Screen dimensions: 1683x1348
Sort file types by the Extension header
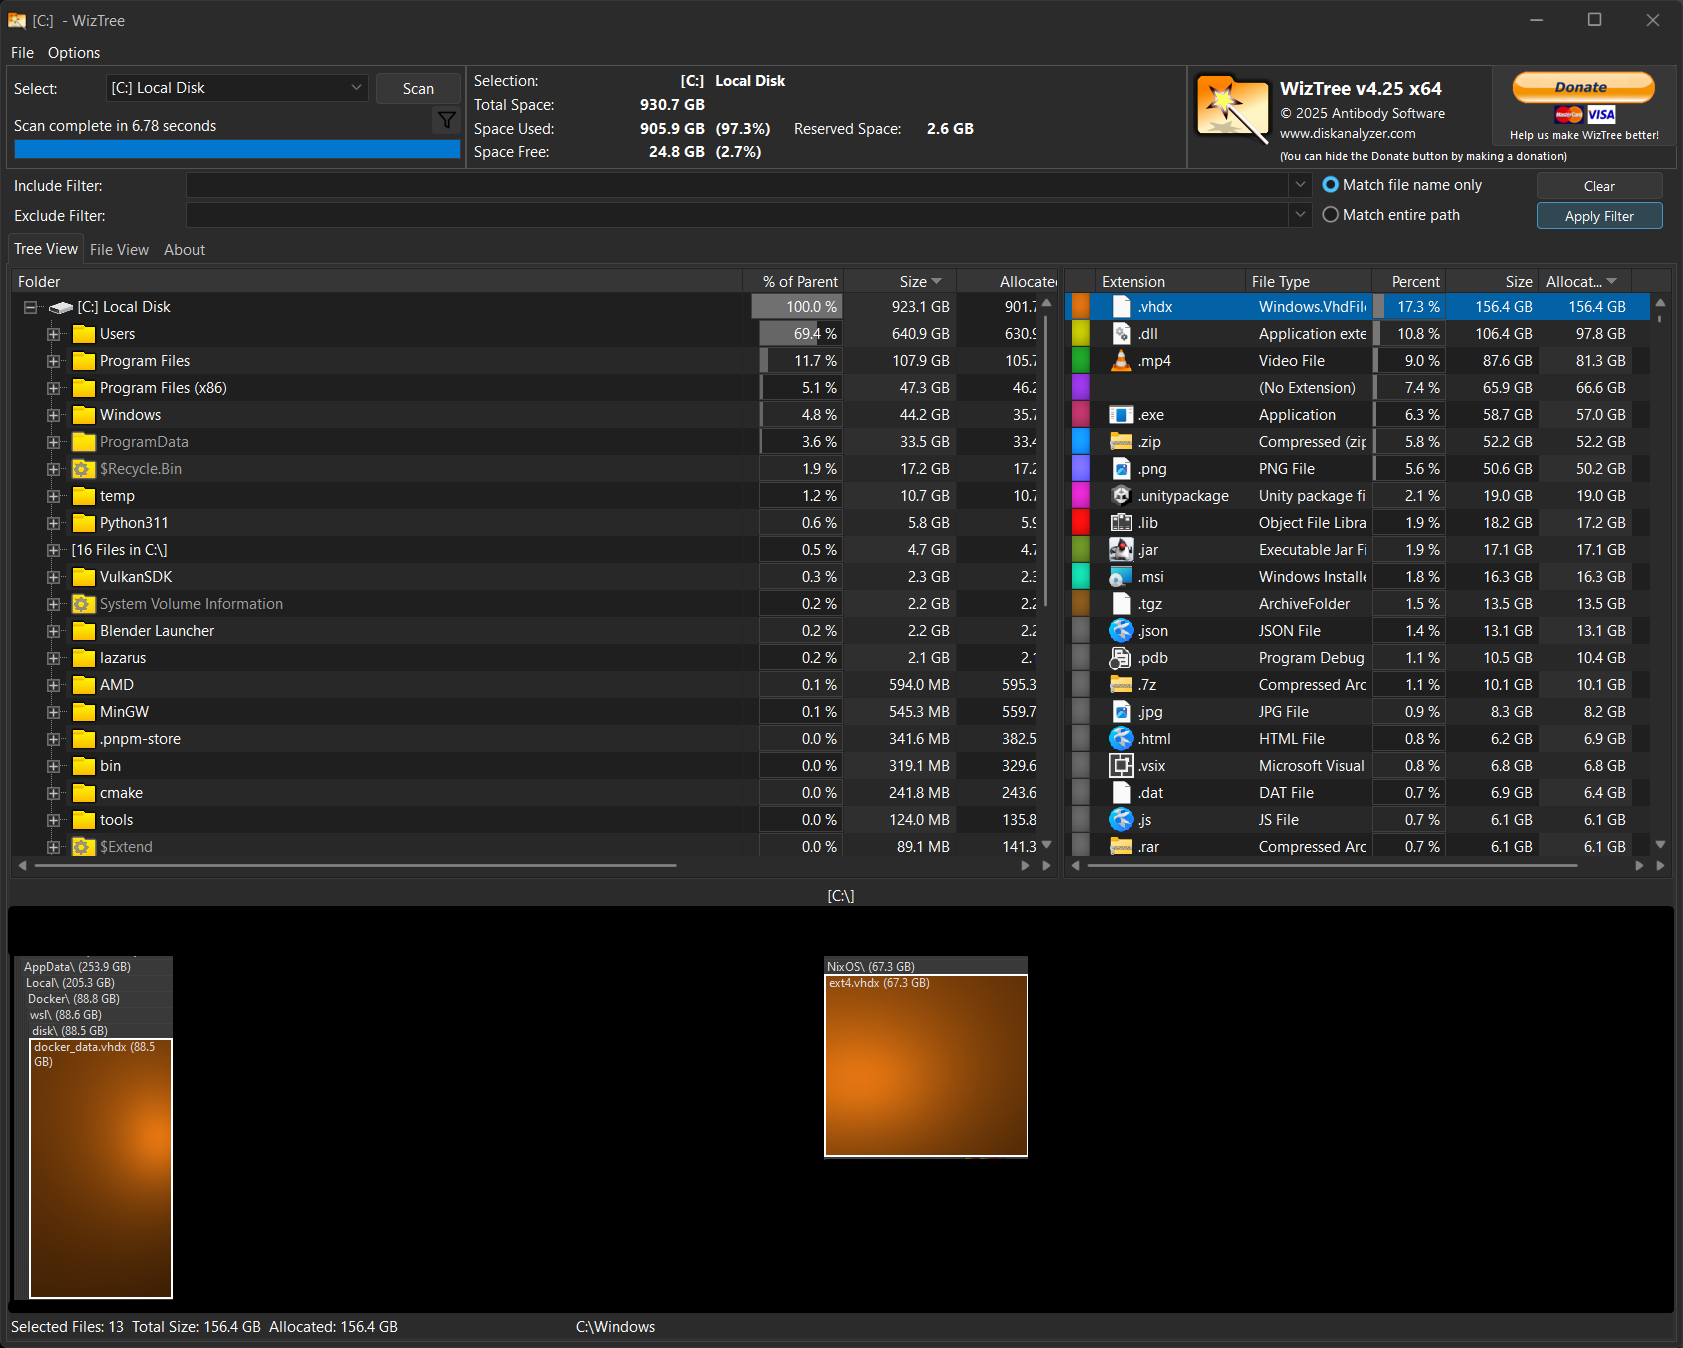(x=1170, y=282)
